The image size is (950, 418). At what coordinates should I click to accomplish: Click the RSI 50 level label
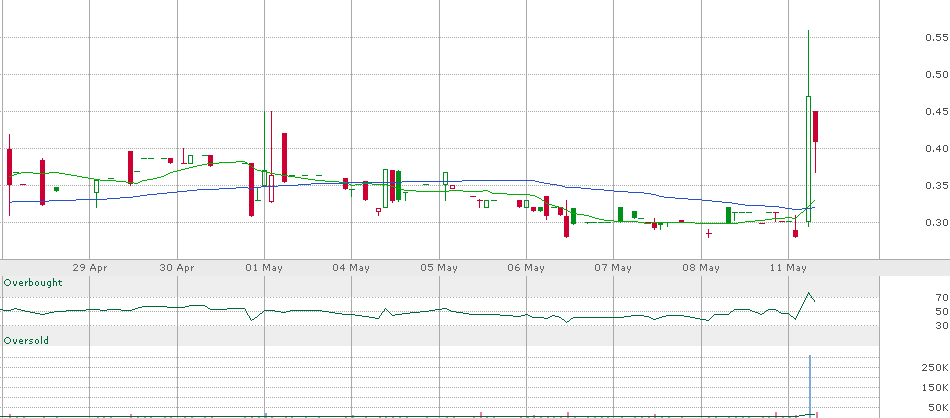[x=942, y=311]
